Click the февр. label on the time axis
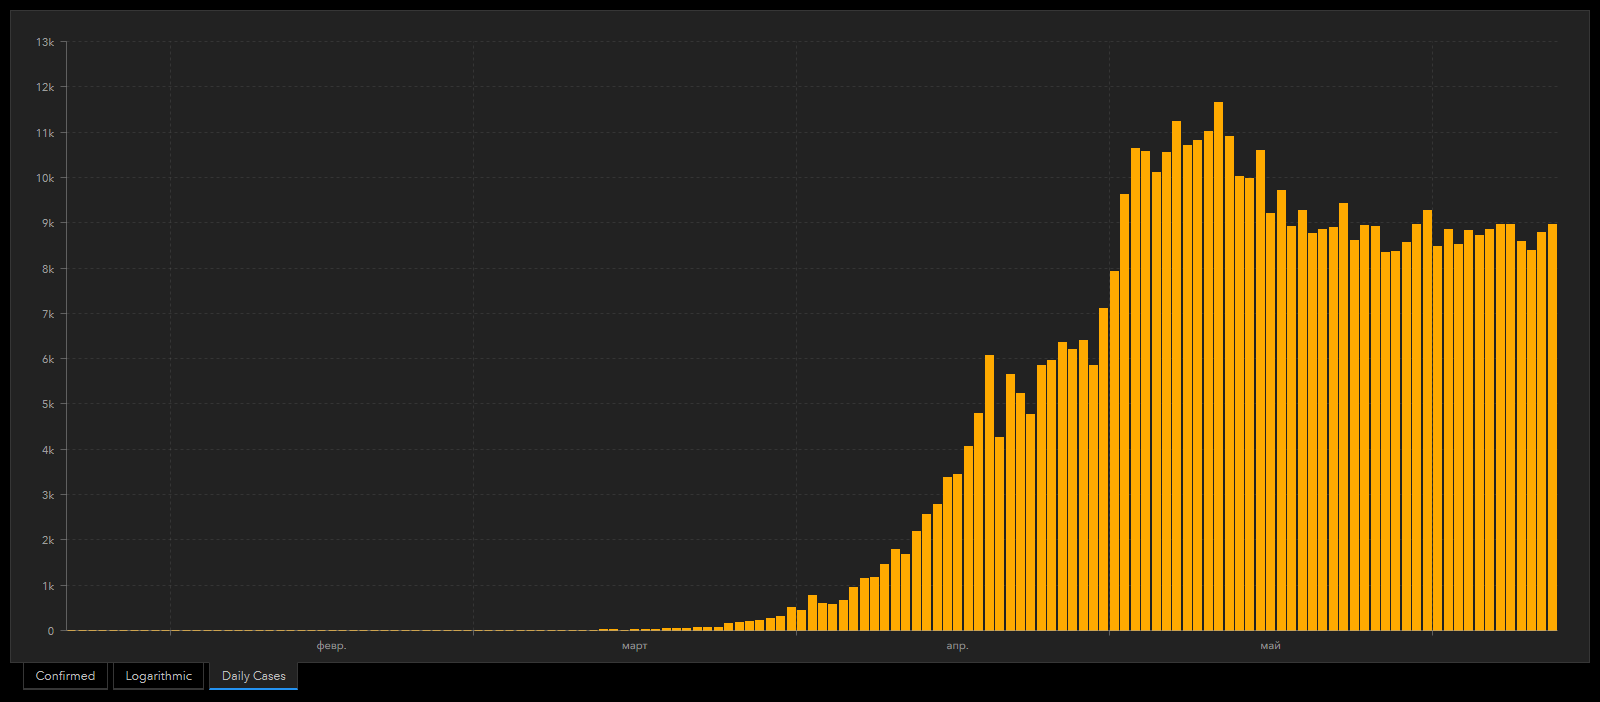 (331, 646)
